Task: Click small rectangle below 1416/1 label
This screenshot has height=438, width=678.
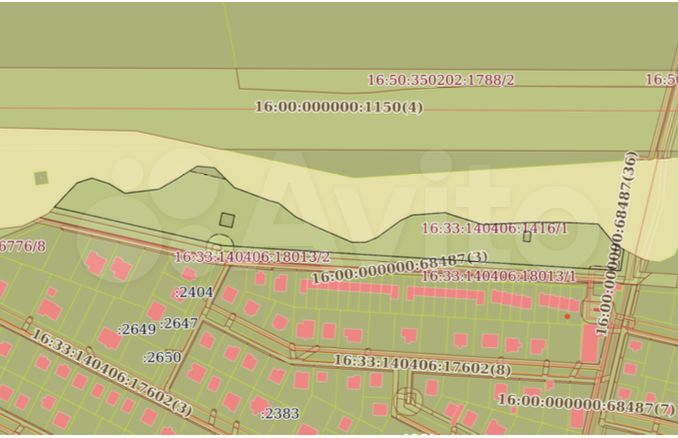Action: point(527,237)
